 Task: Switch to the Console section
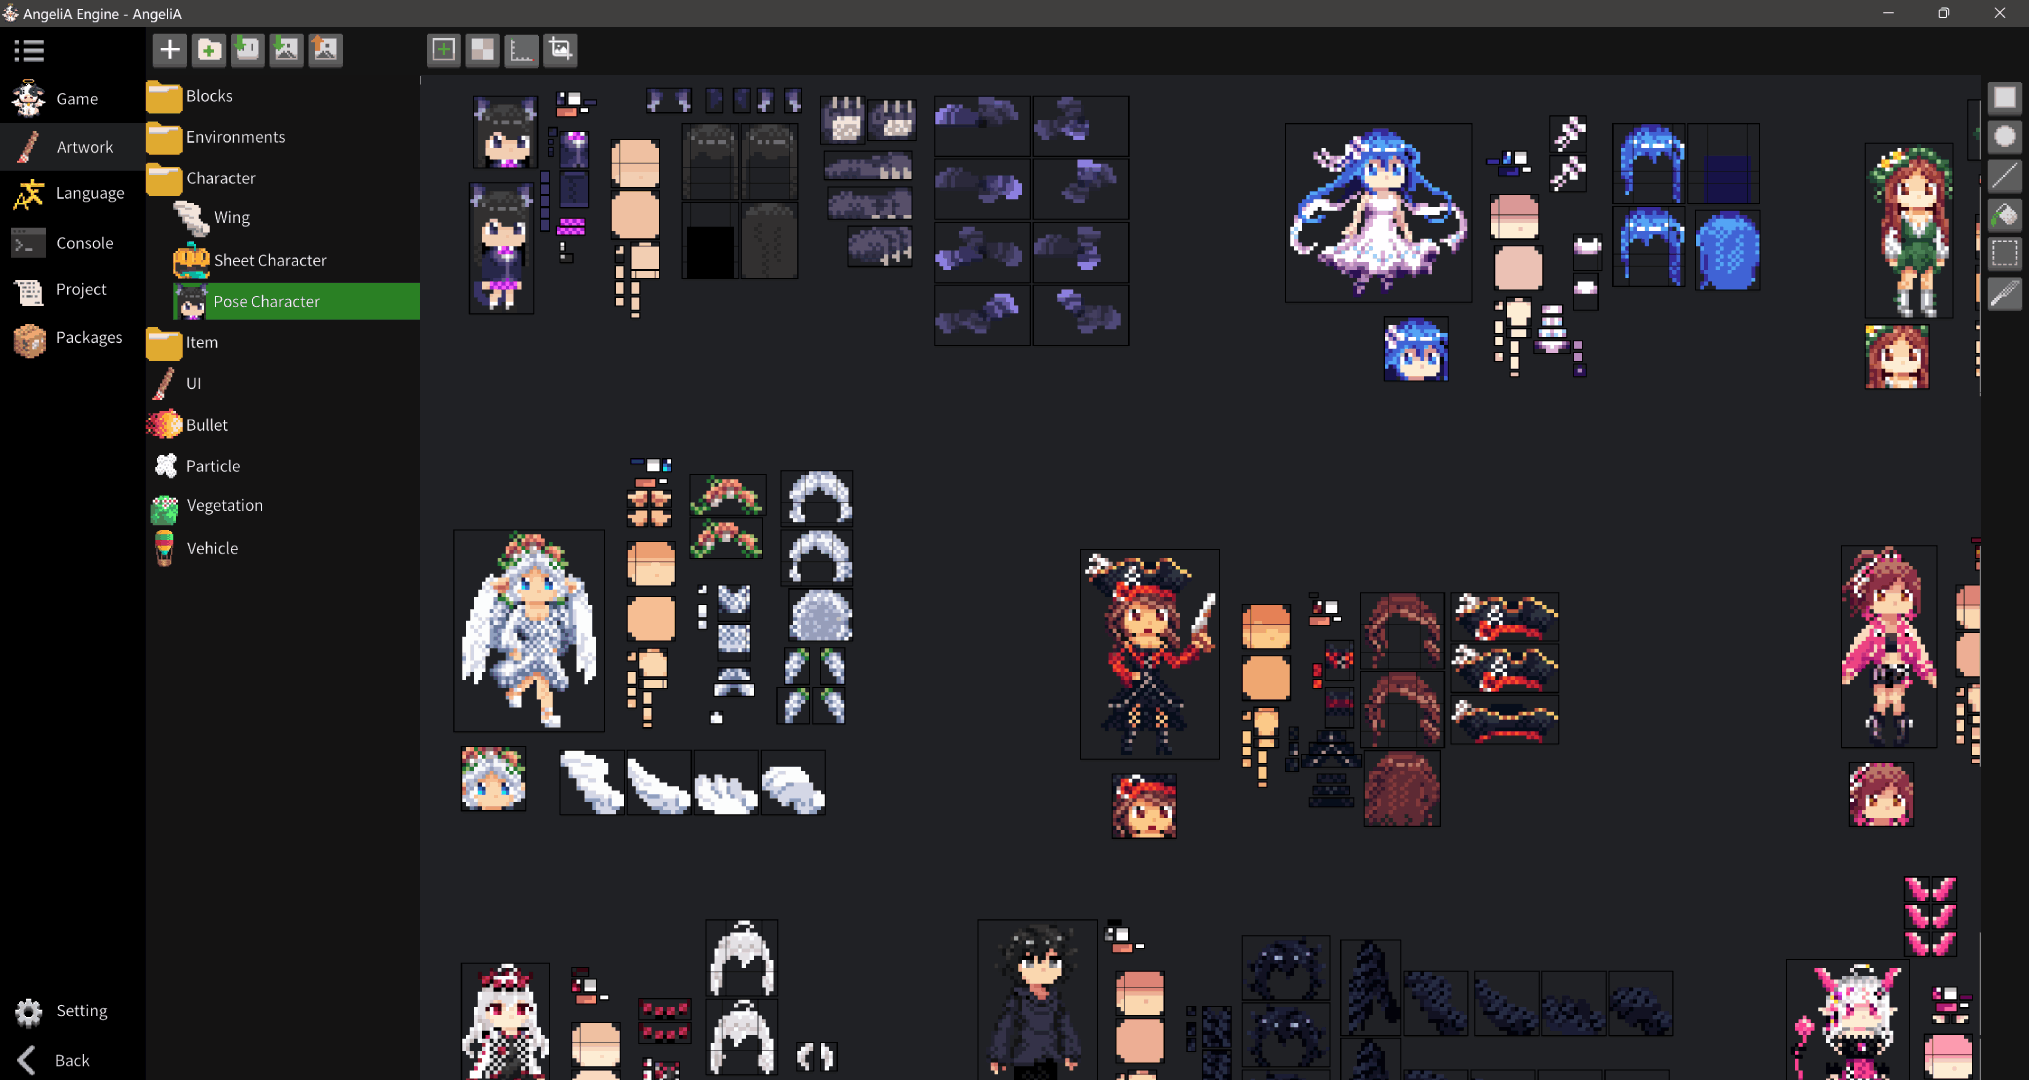coord(84,243)
